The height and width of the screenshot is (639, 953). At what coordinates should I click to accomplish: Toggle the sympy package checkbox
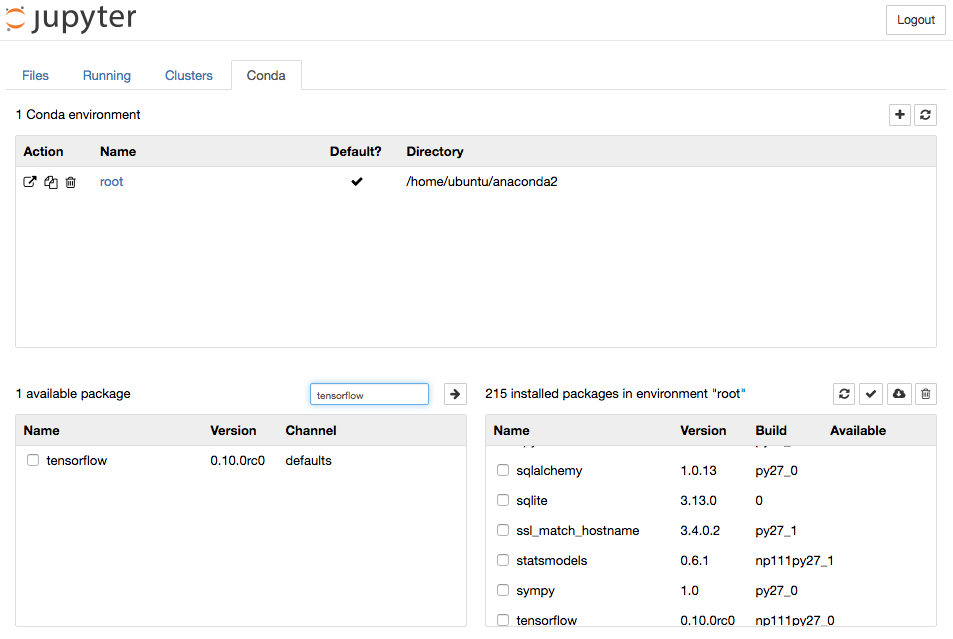pos(503,591)
